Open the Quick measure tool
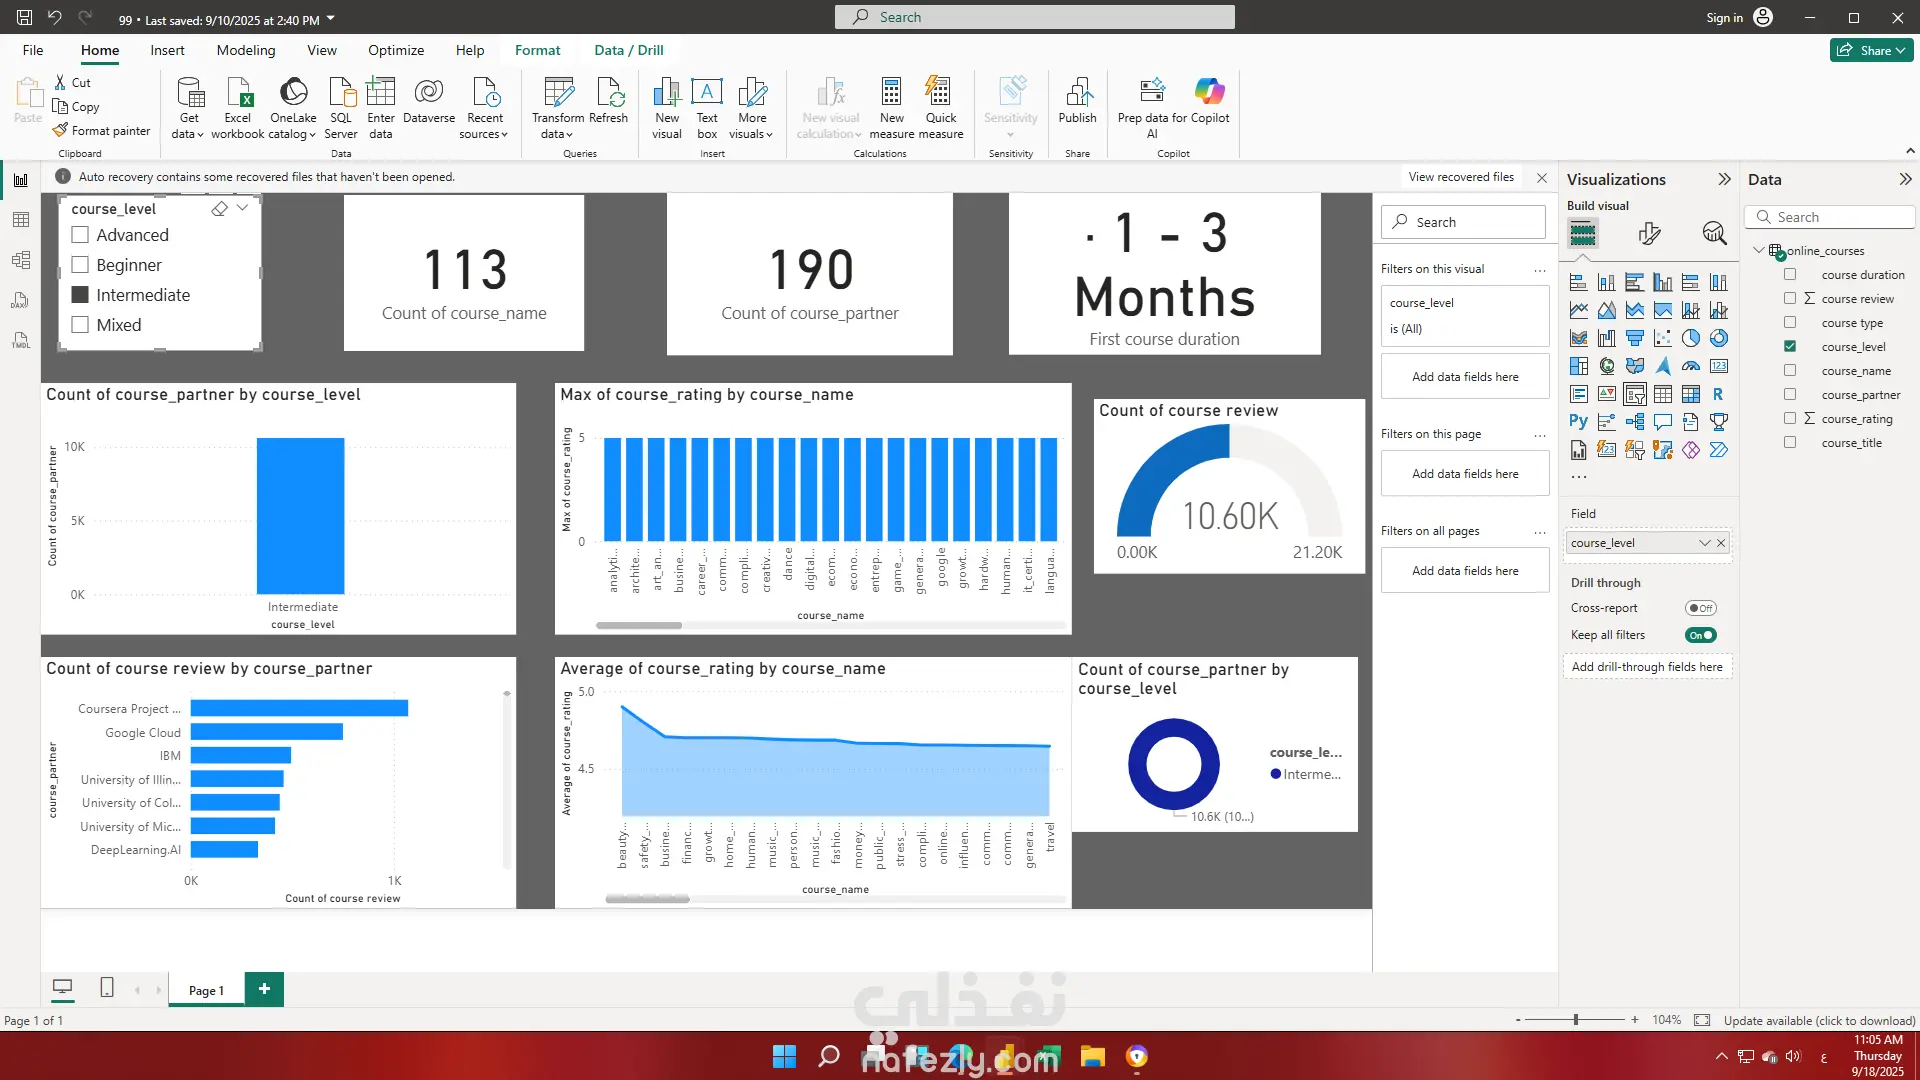 (940, 93)
